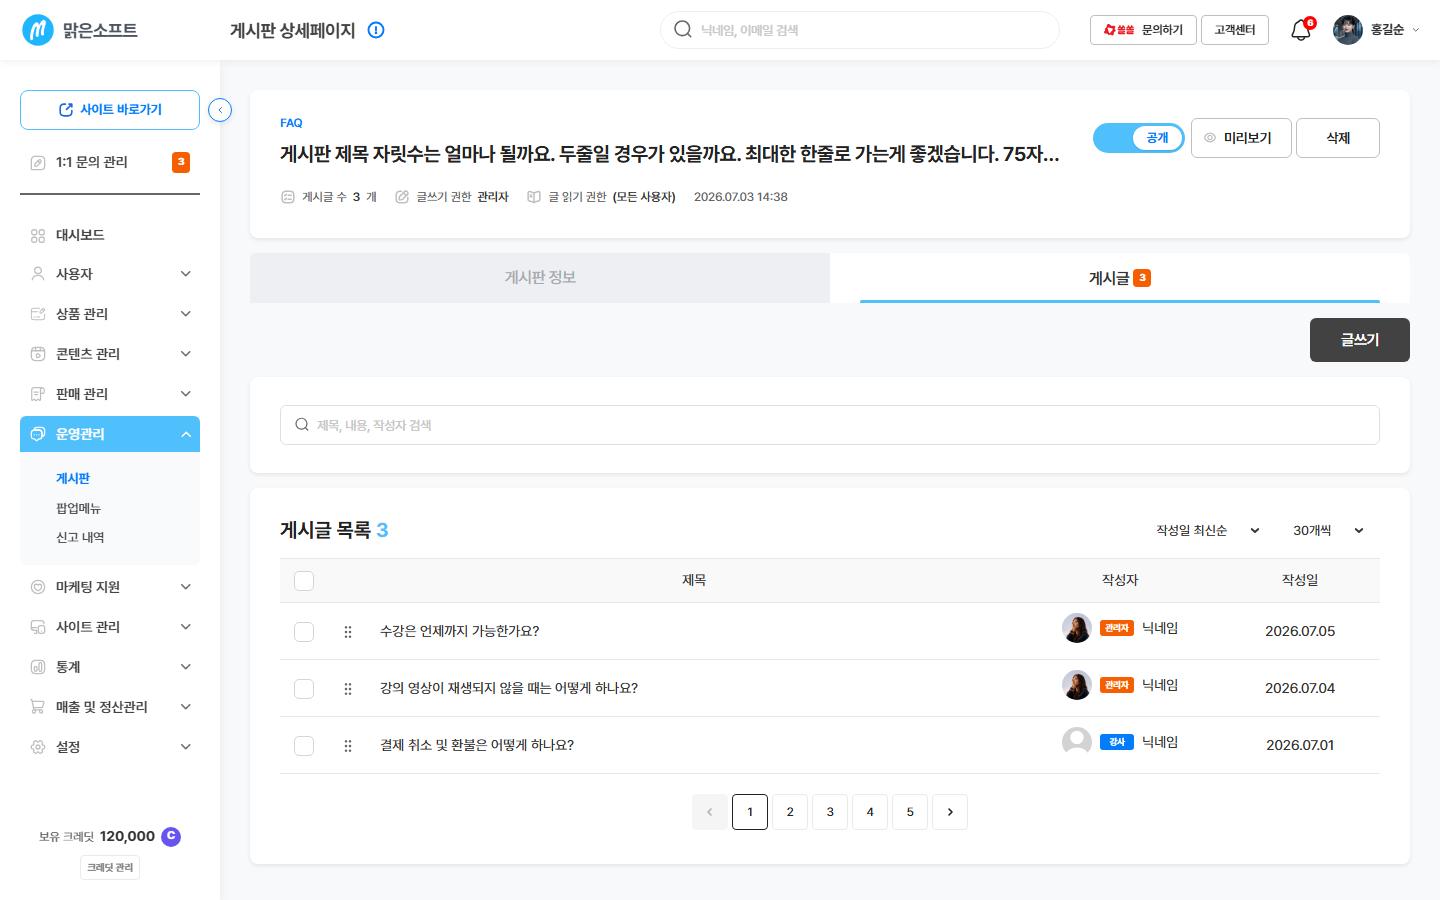Image resolution: width=1440 pixels, height=900 pixels.
Task: Click the 판매 관리 icon
Action: tap(38, 394)
